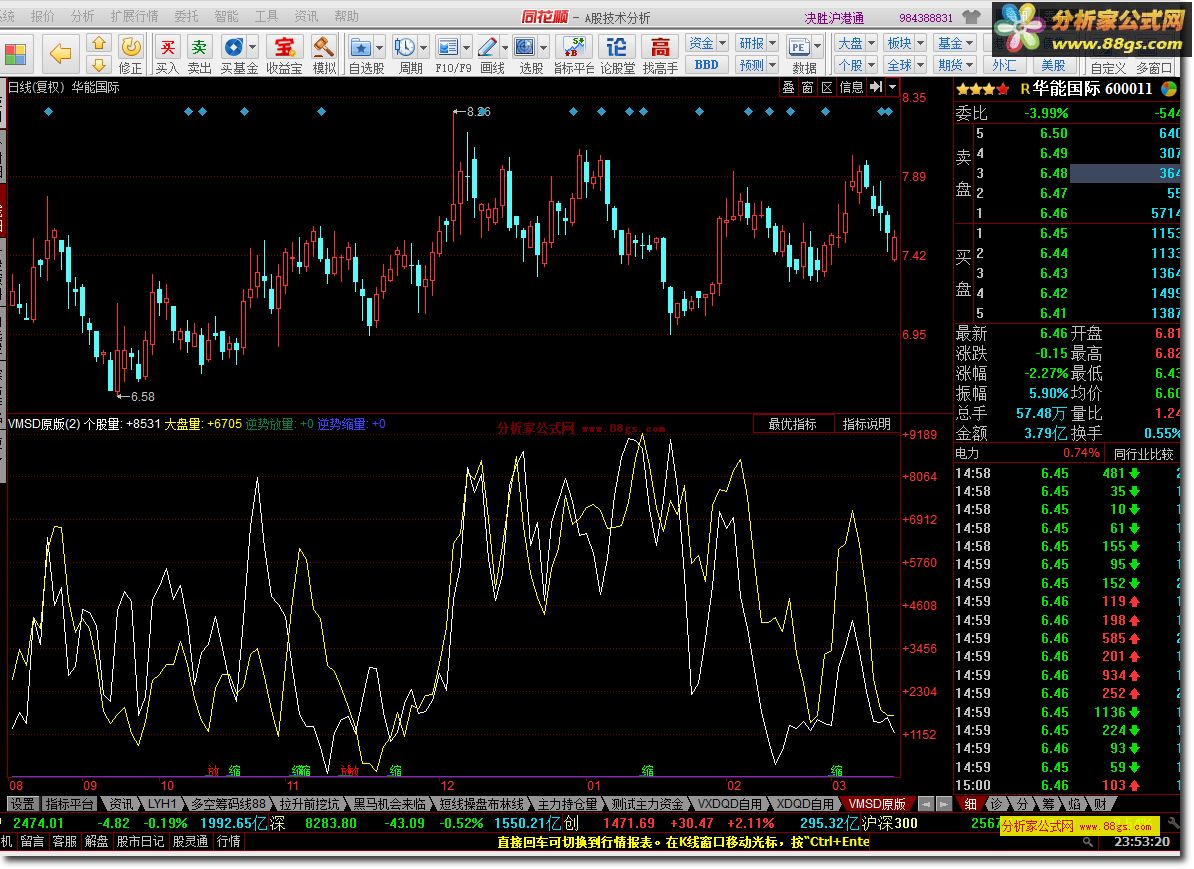Open the PE 数据 icon
Image resolution: width=1194 pixels, height=869 pixels.
(798, 48)
